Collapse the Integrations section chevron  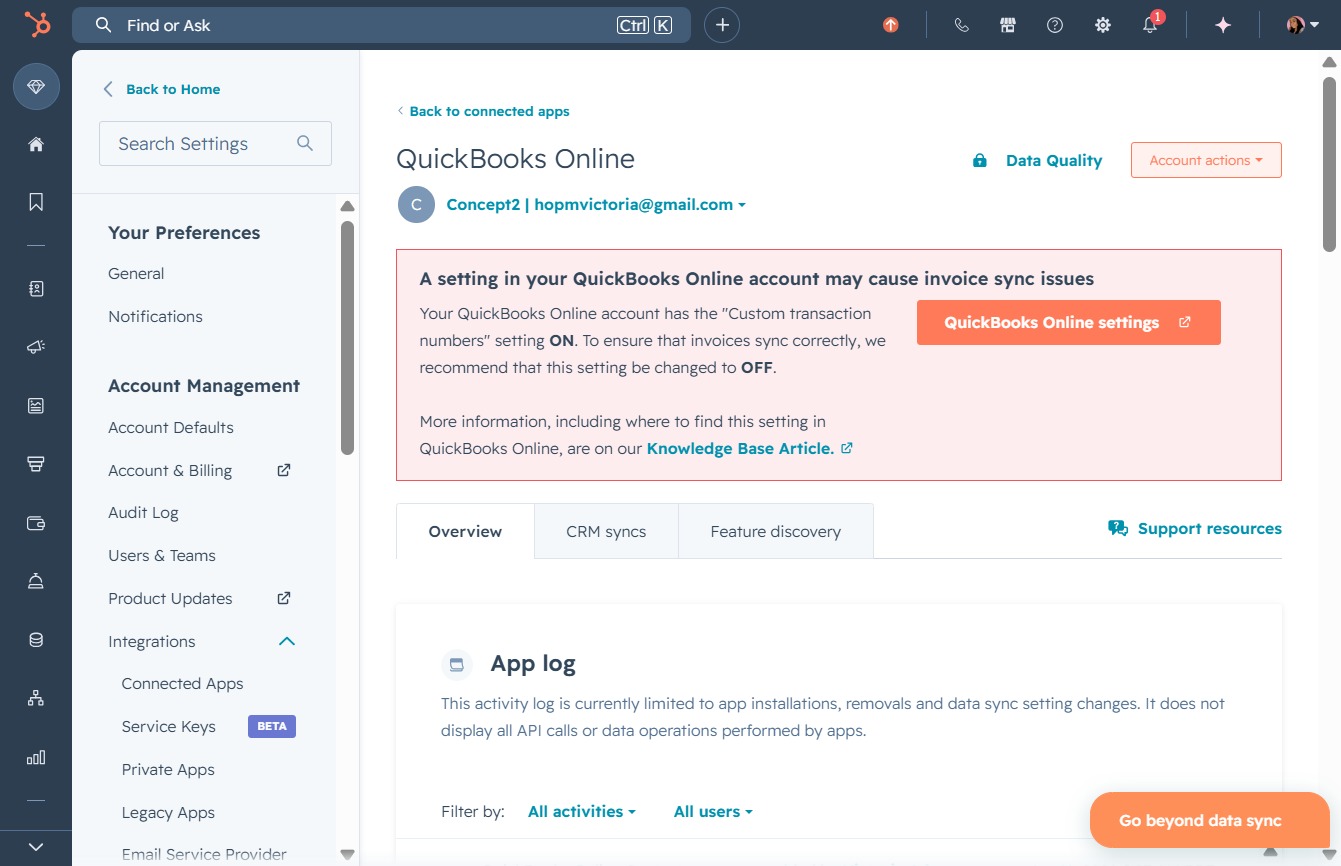coord(287,642)
